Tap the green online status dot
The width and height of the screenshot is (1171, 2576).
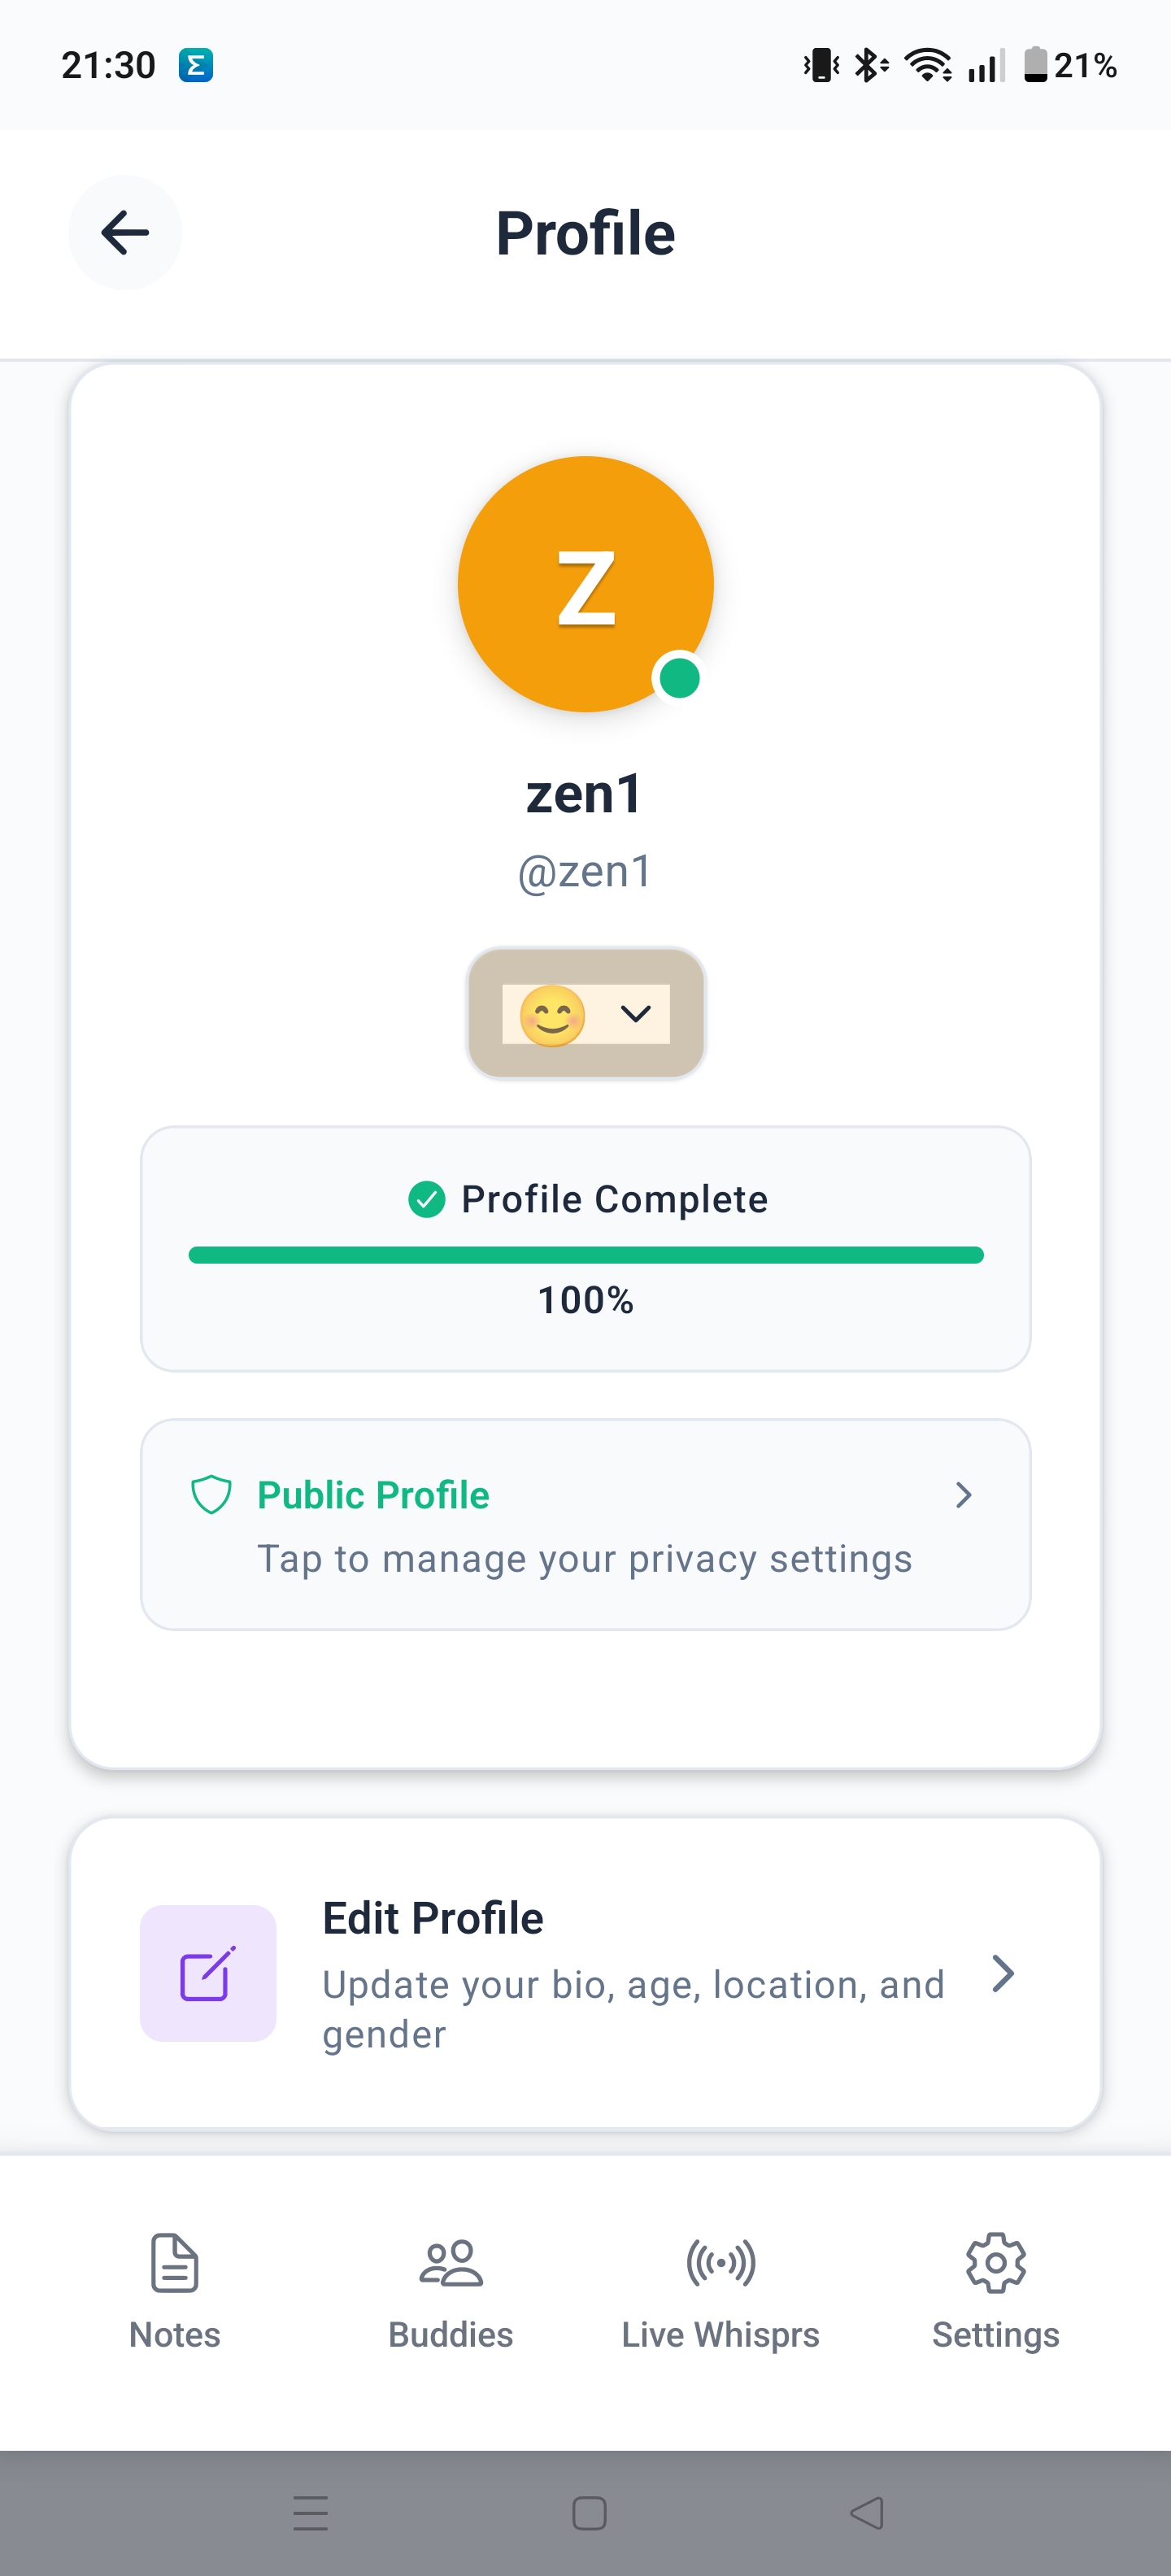[x=680, y=678]
